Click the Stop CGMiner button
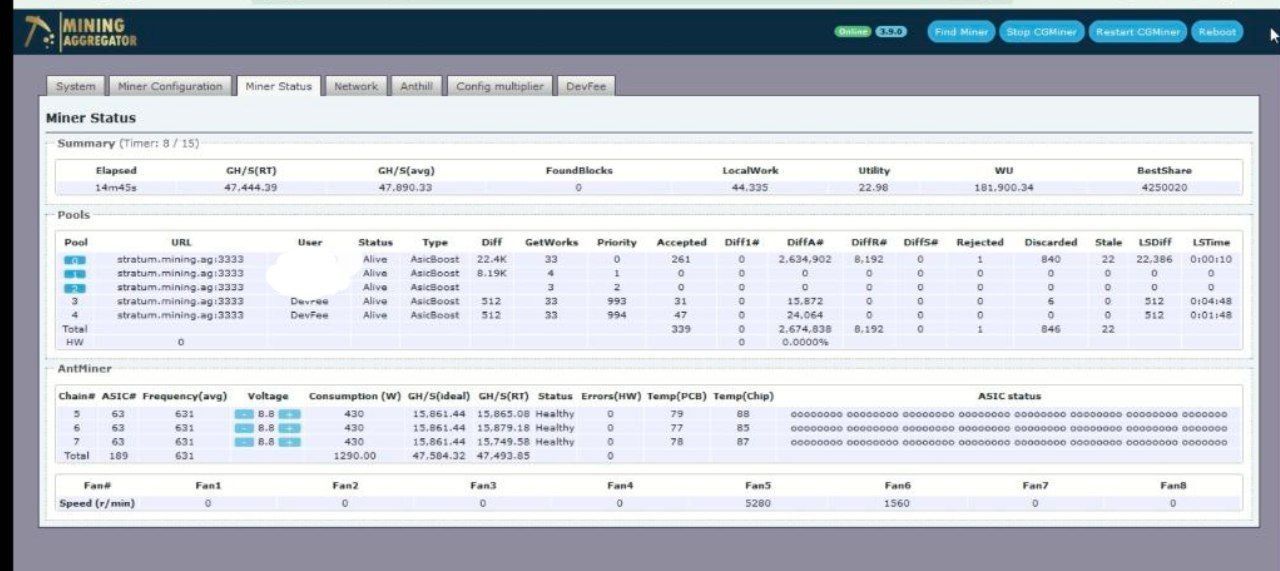The image size is (1280, 571). [1041, 32]
